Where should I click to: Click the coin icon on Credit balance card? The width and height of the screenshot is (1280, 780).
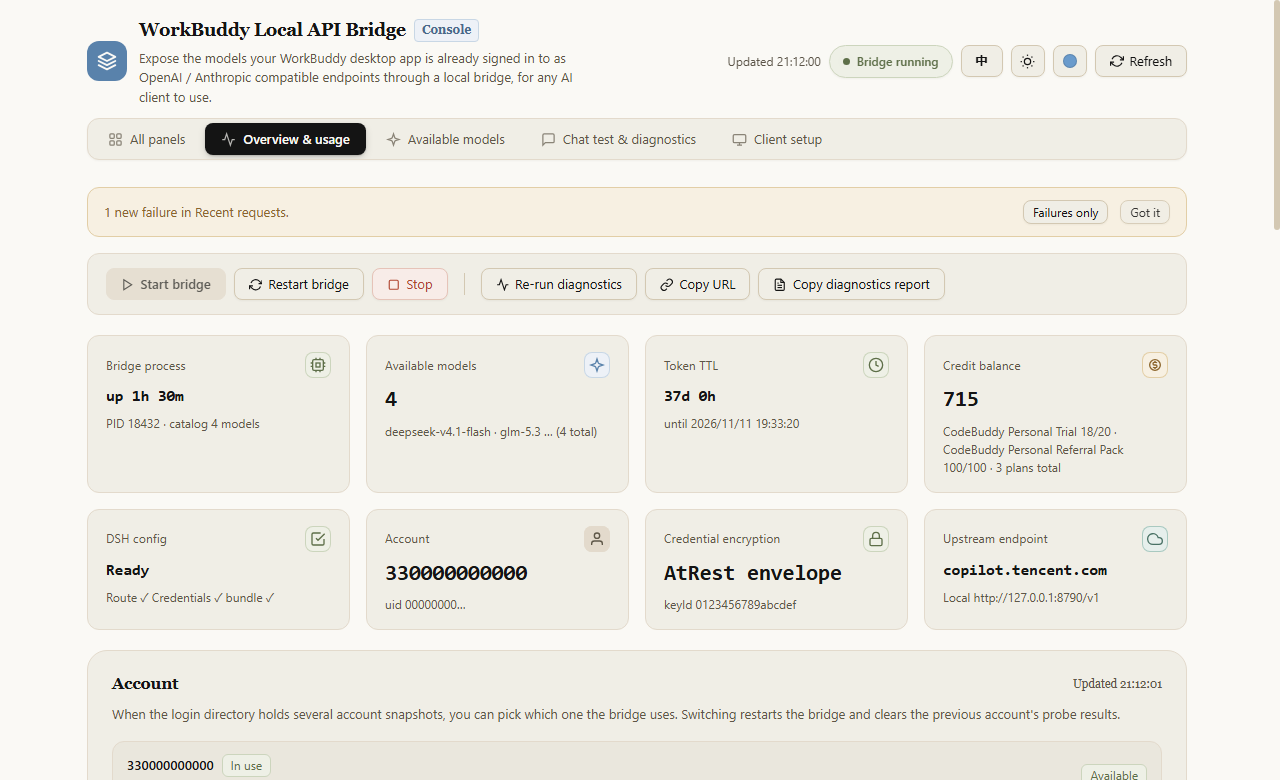(1155, 365)
